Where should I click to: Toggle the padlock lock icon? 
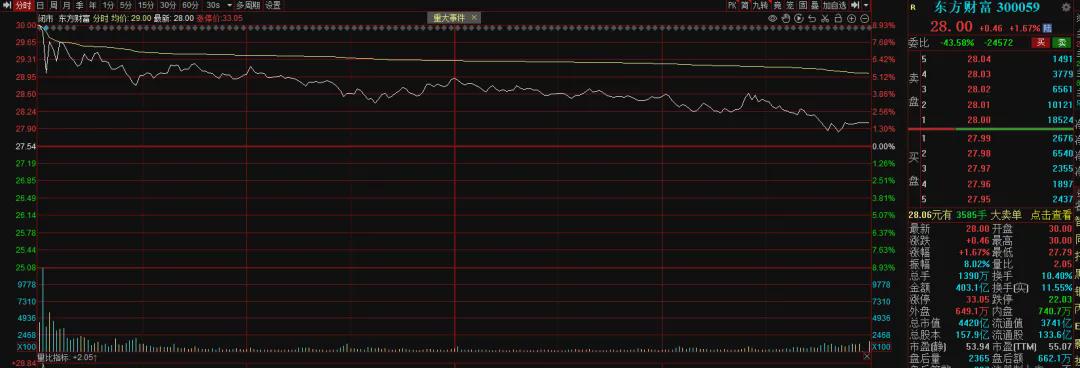(838, 19)
